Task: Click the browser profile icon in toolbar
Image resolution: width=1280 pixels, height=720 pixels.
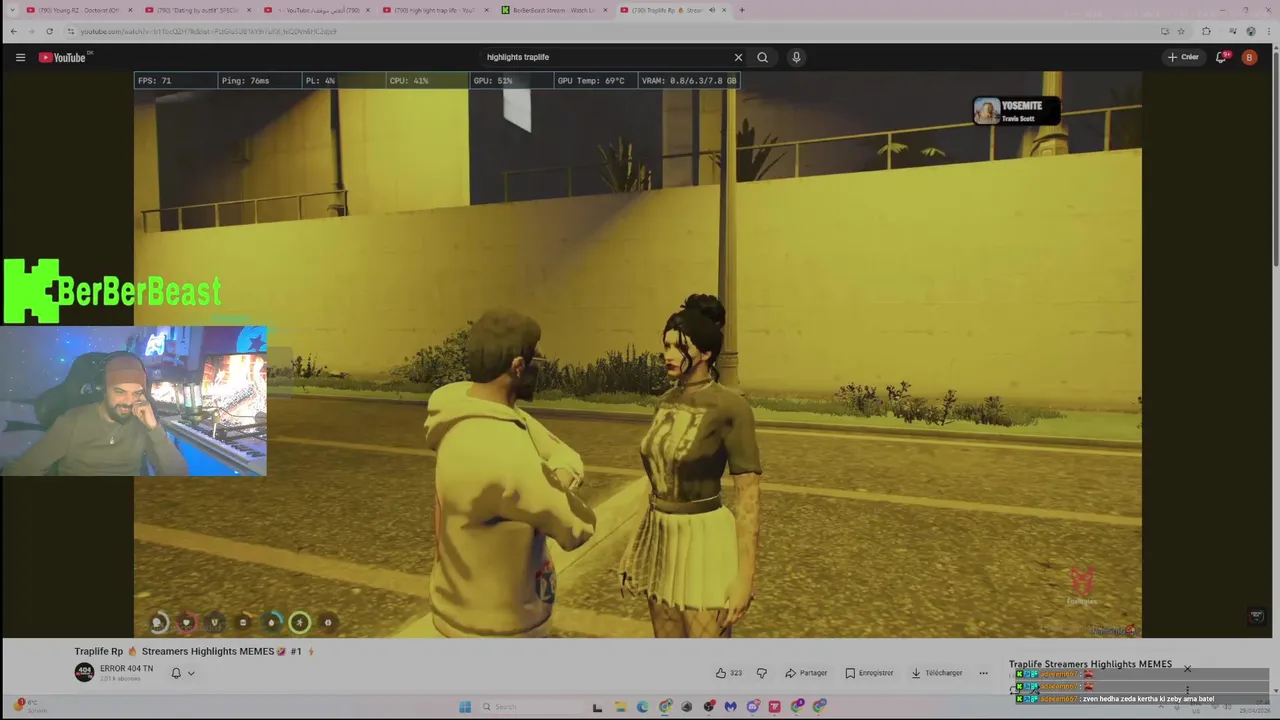Action: [x=1251, y=31]
